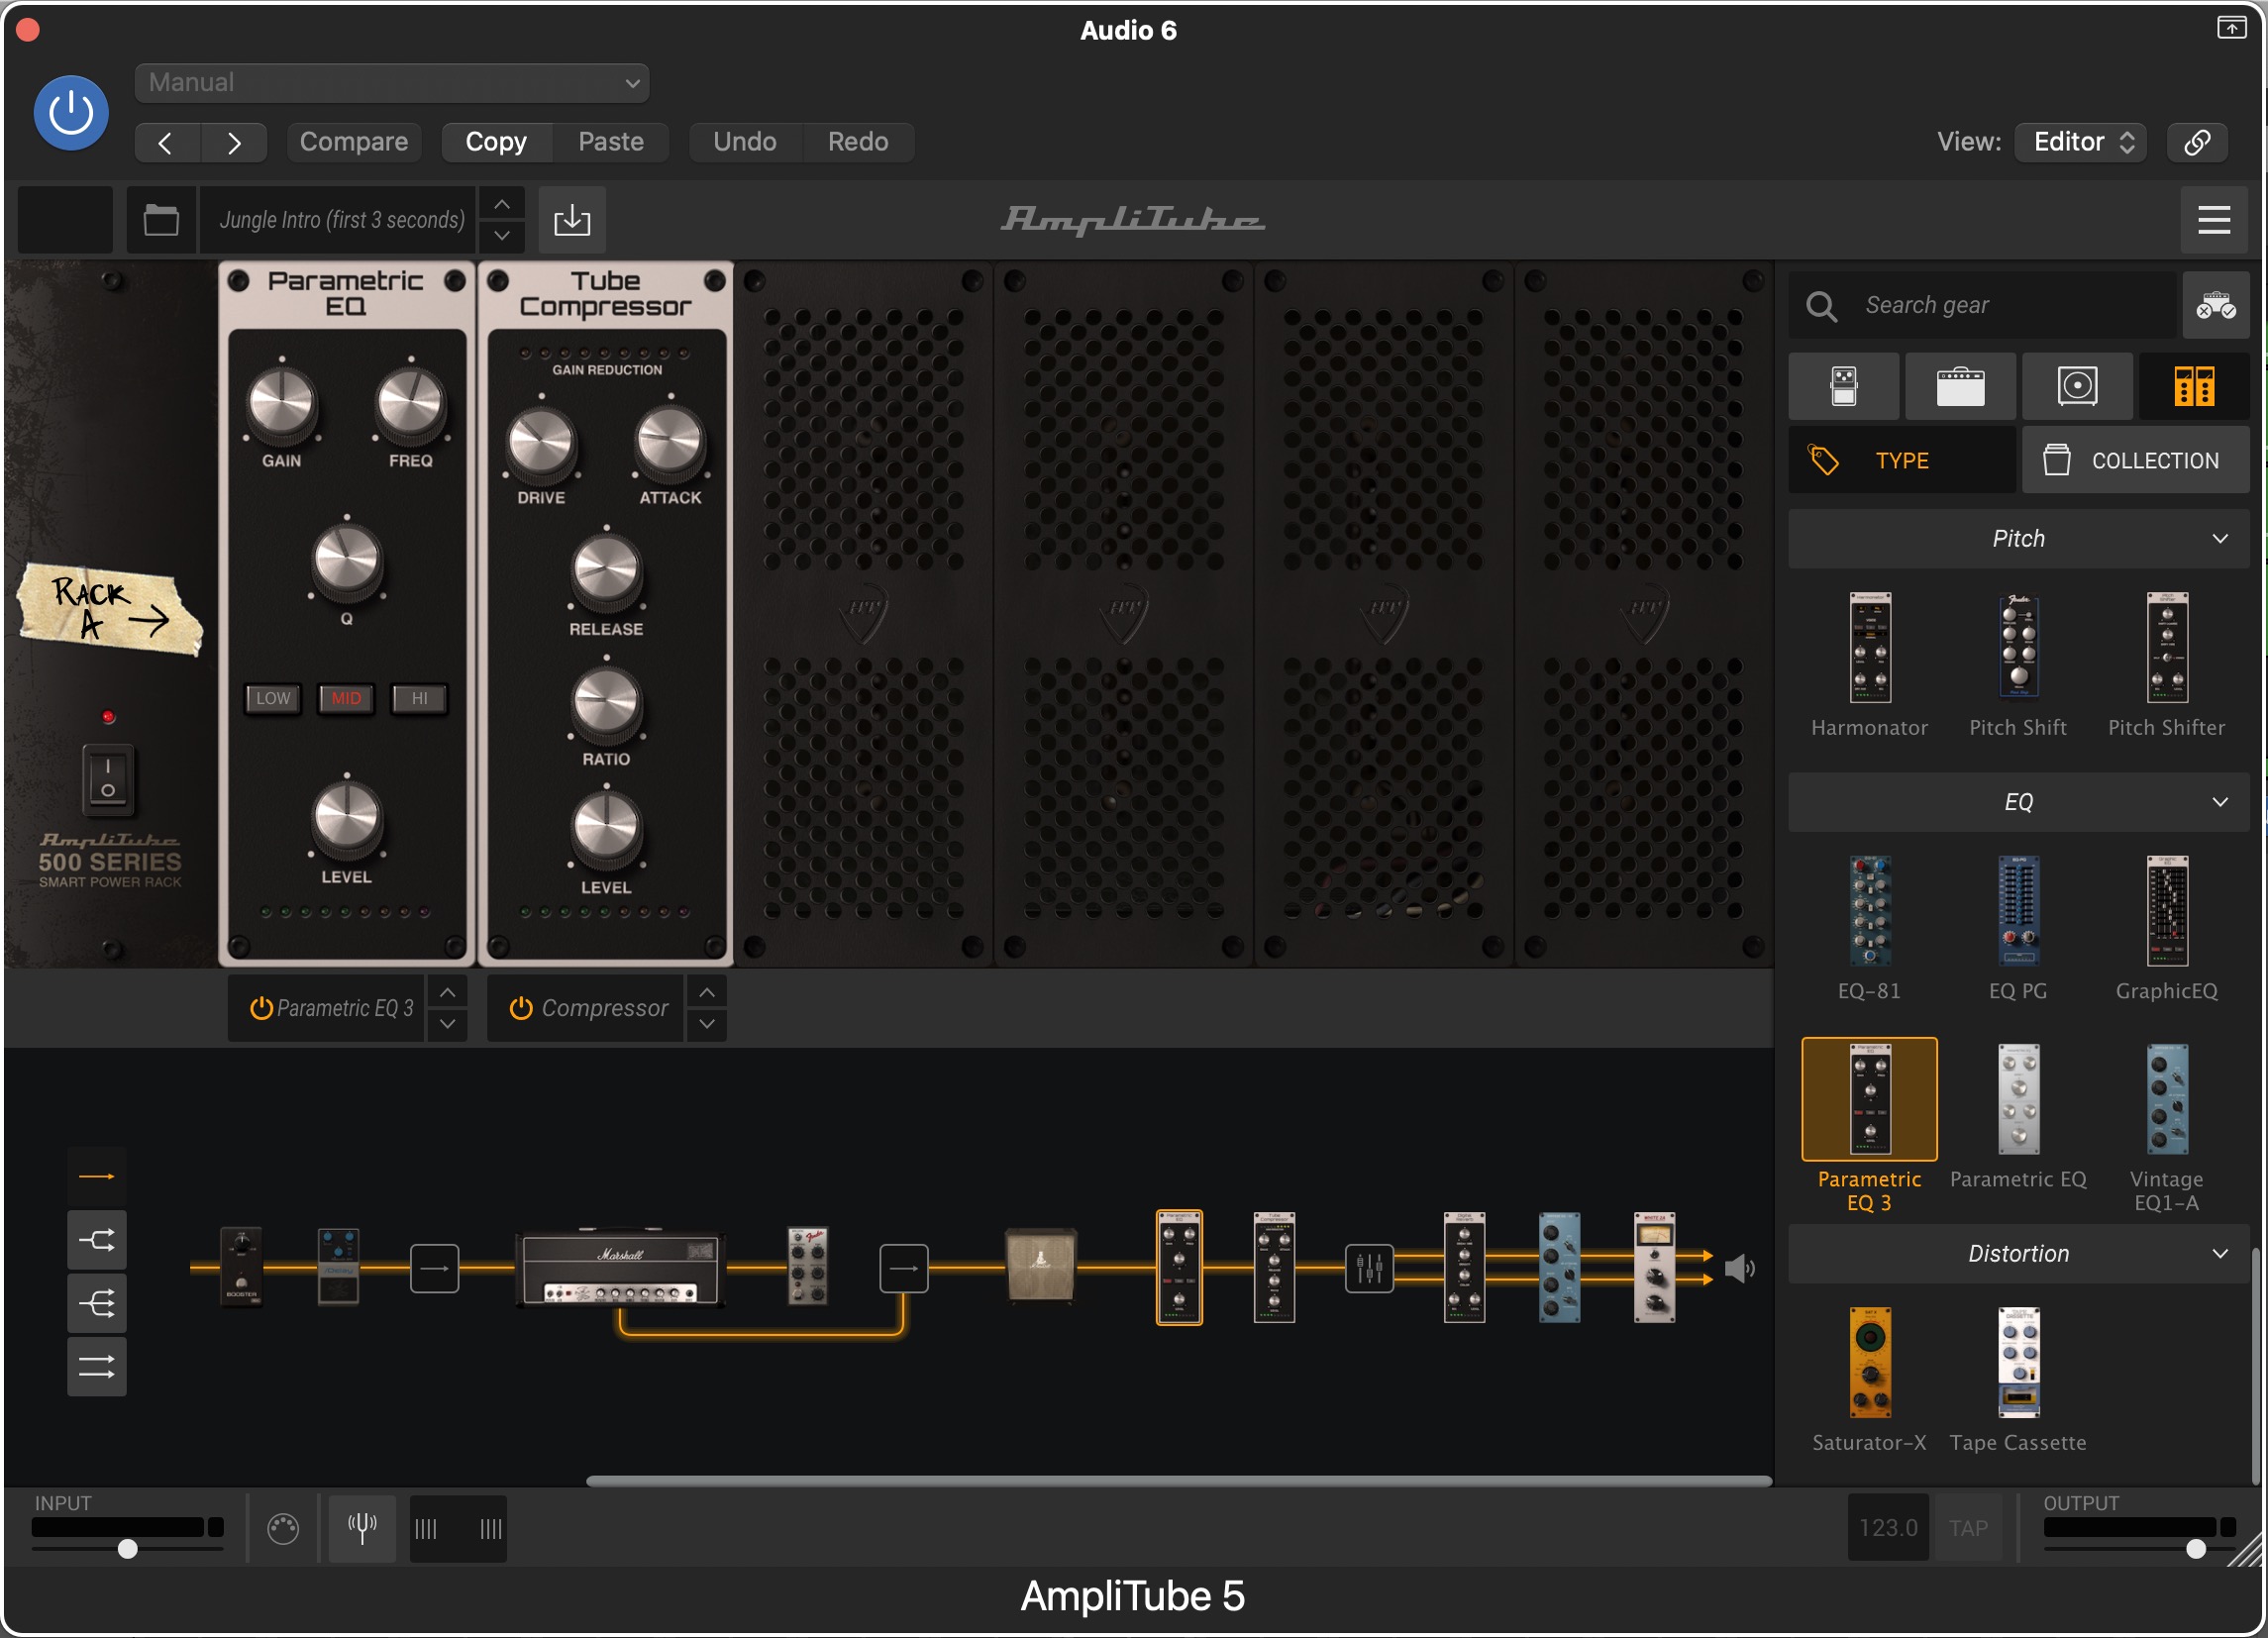2268x1638 pixels.
Task: Toggle the plugin power bypass button
Action: point(71,113)
